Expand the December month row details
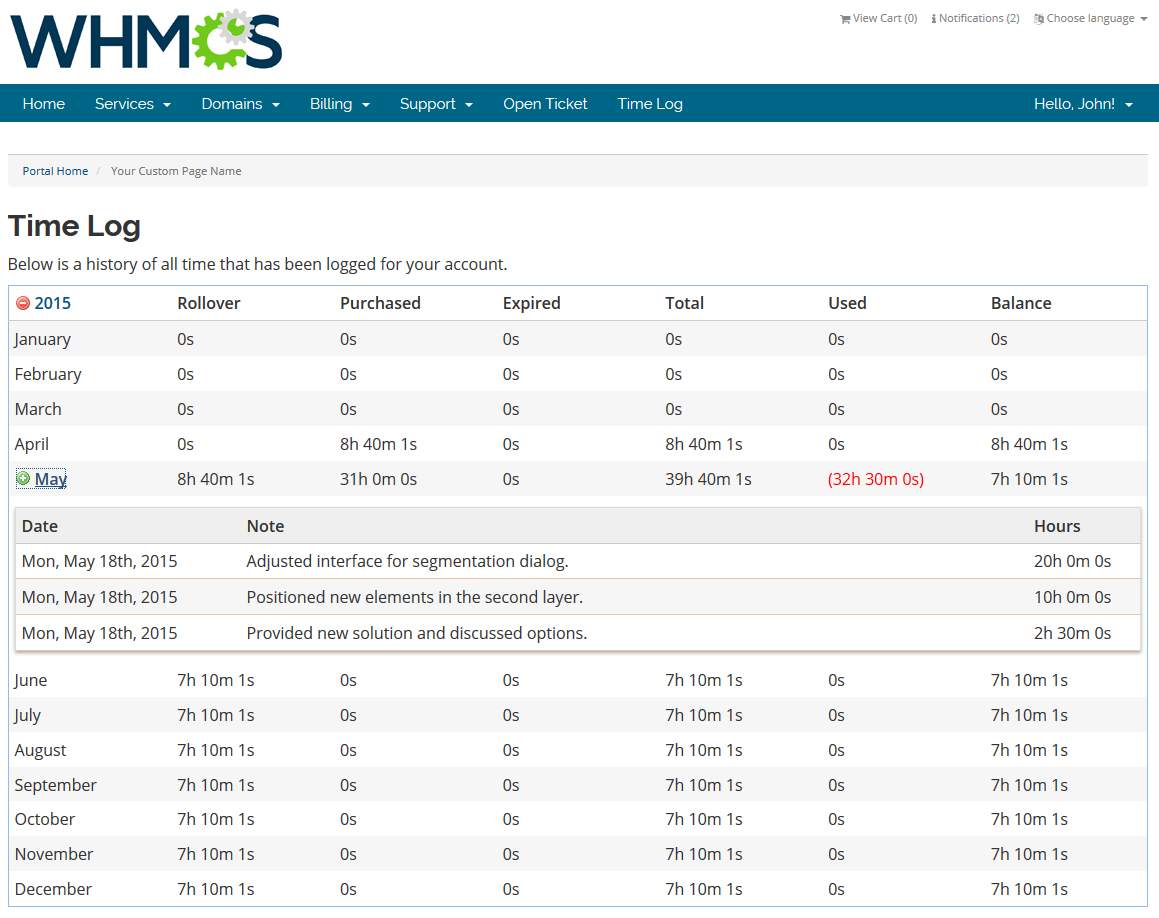Viewport: 1159px width, 918px height. (x=53, y=888)
